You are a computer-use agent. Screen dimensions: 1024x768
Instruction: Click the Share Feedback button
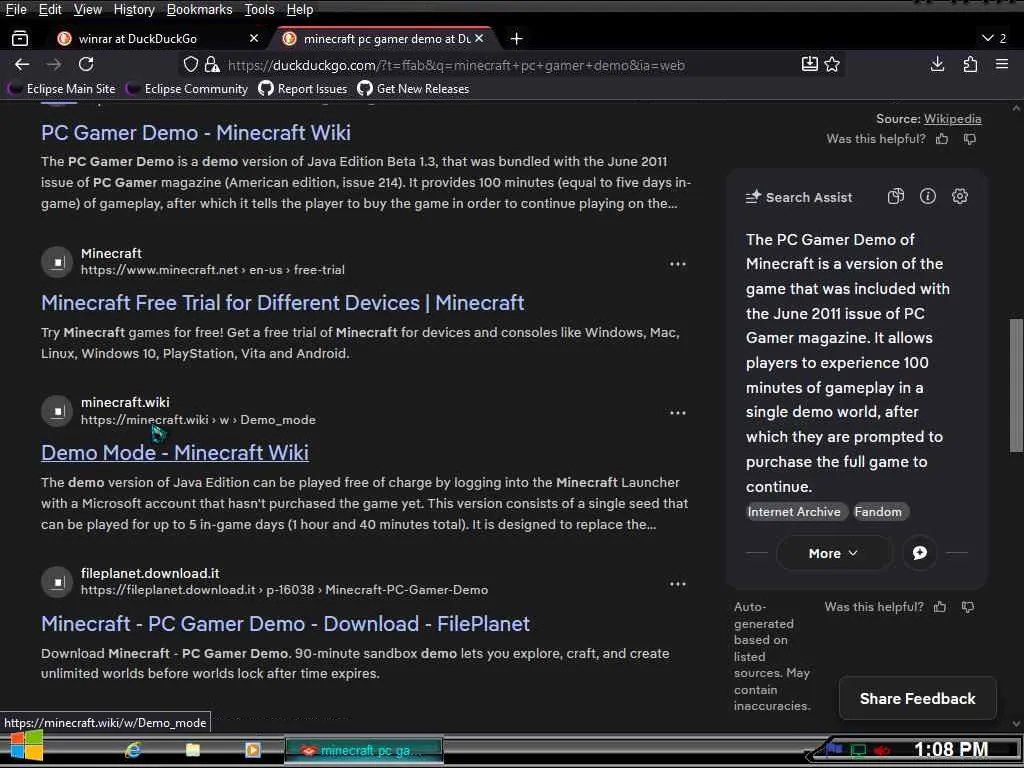[918, 698]
